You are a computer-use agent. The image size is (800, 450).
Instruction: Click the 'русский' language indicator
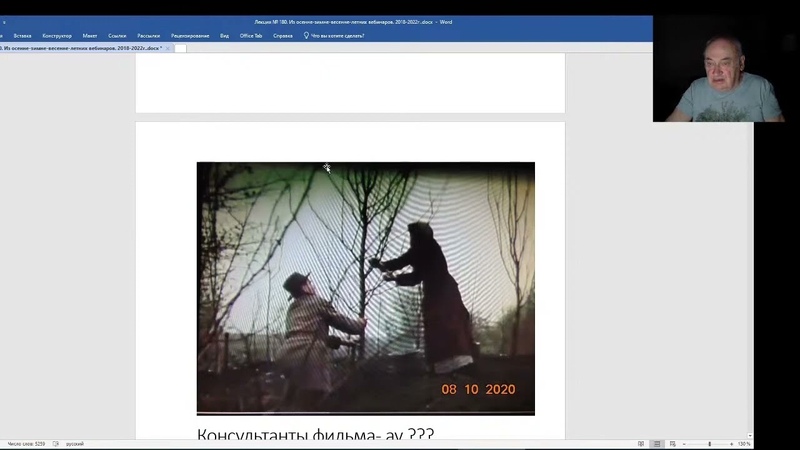[x=75, y=444]
